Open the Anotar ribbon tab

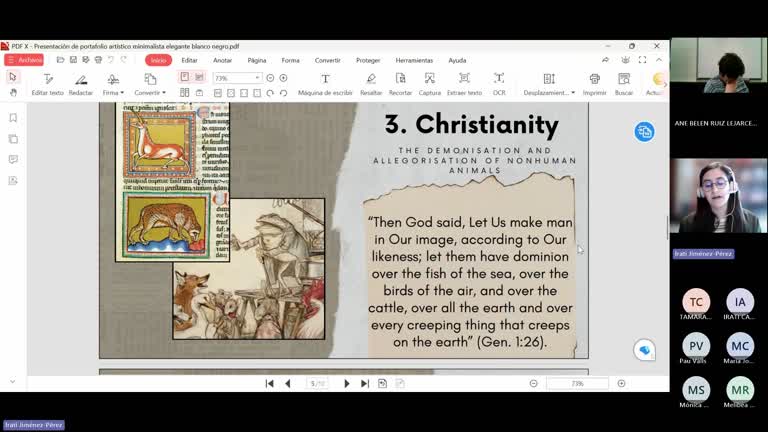click(222, 60)
